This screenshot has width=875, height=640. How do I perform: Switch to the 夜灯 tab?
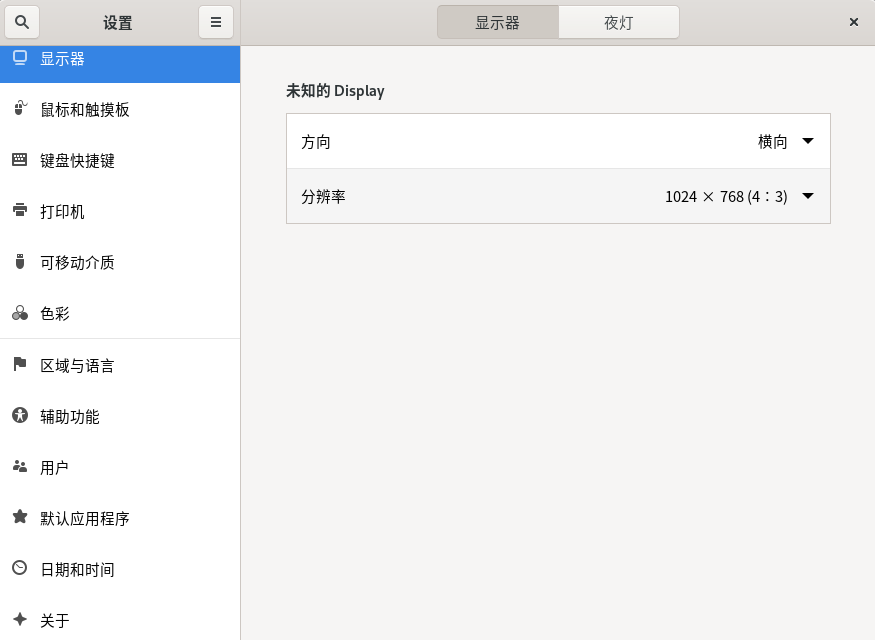click(618, 22)
